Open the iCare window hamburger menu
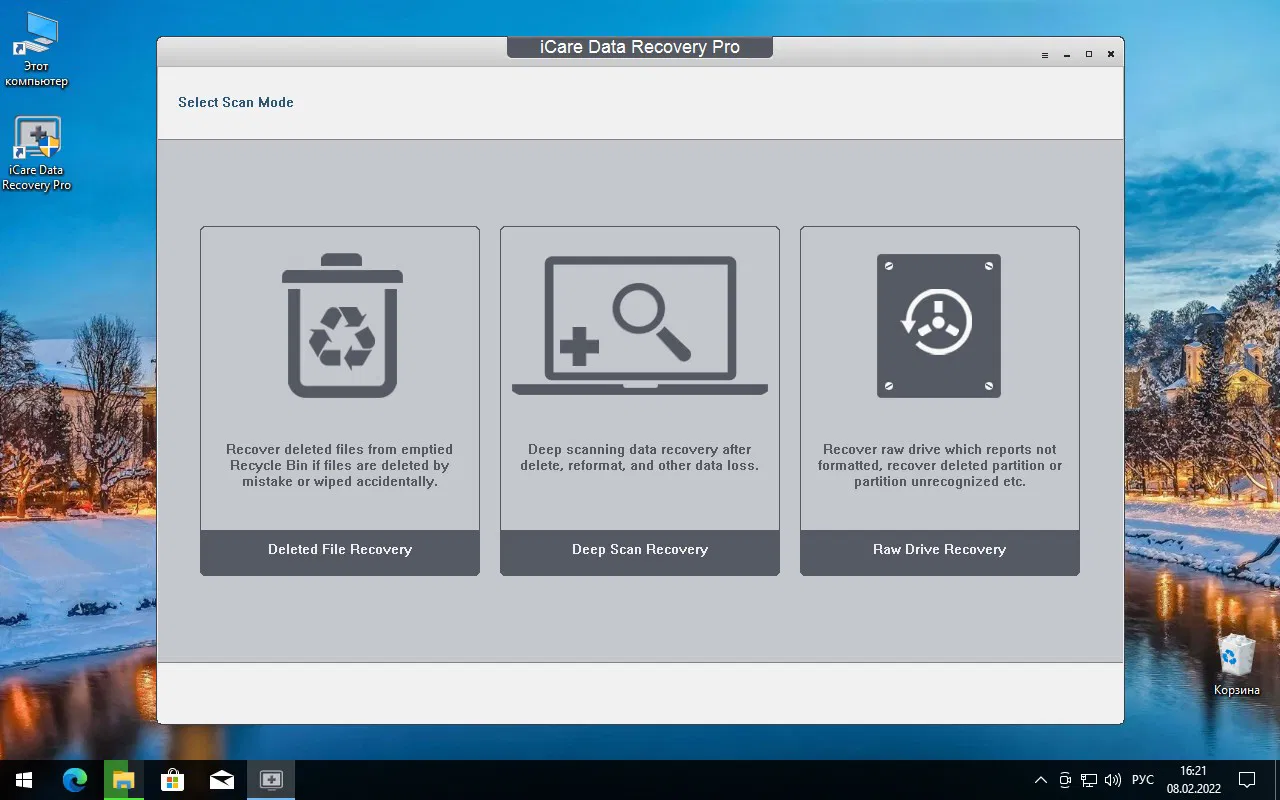 [1045, 55]
